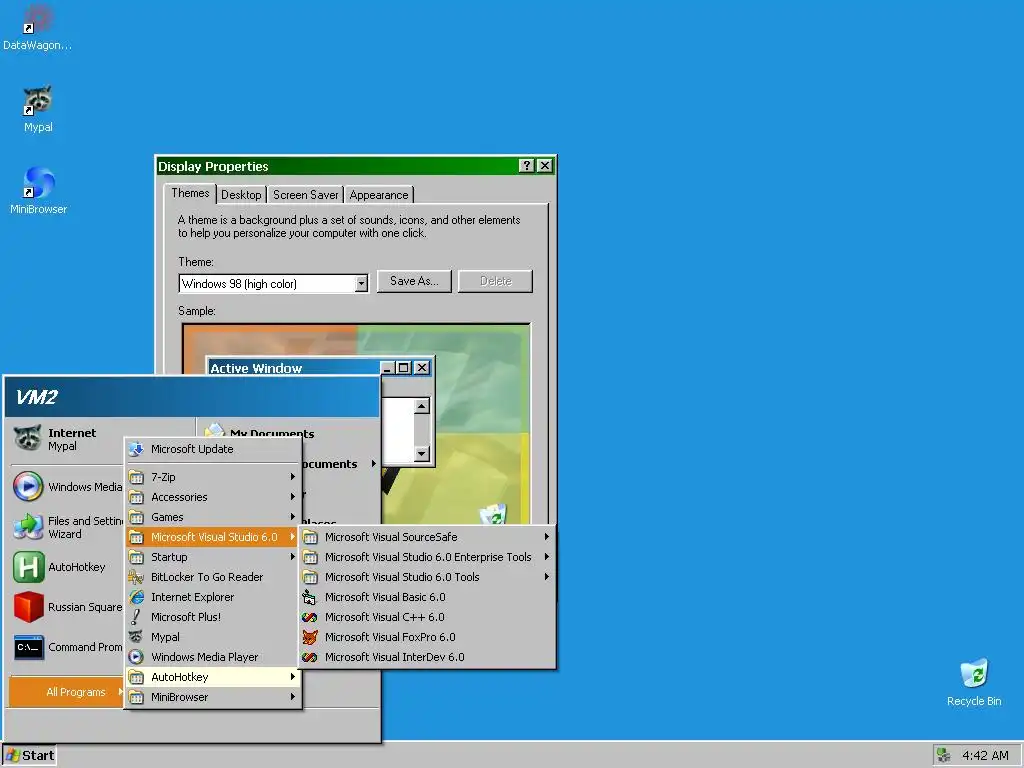
Task: Click the sample window scroll down arrow
Action: 422,453
